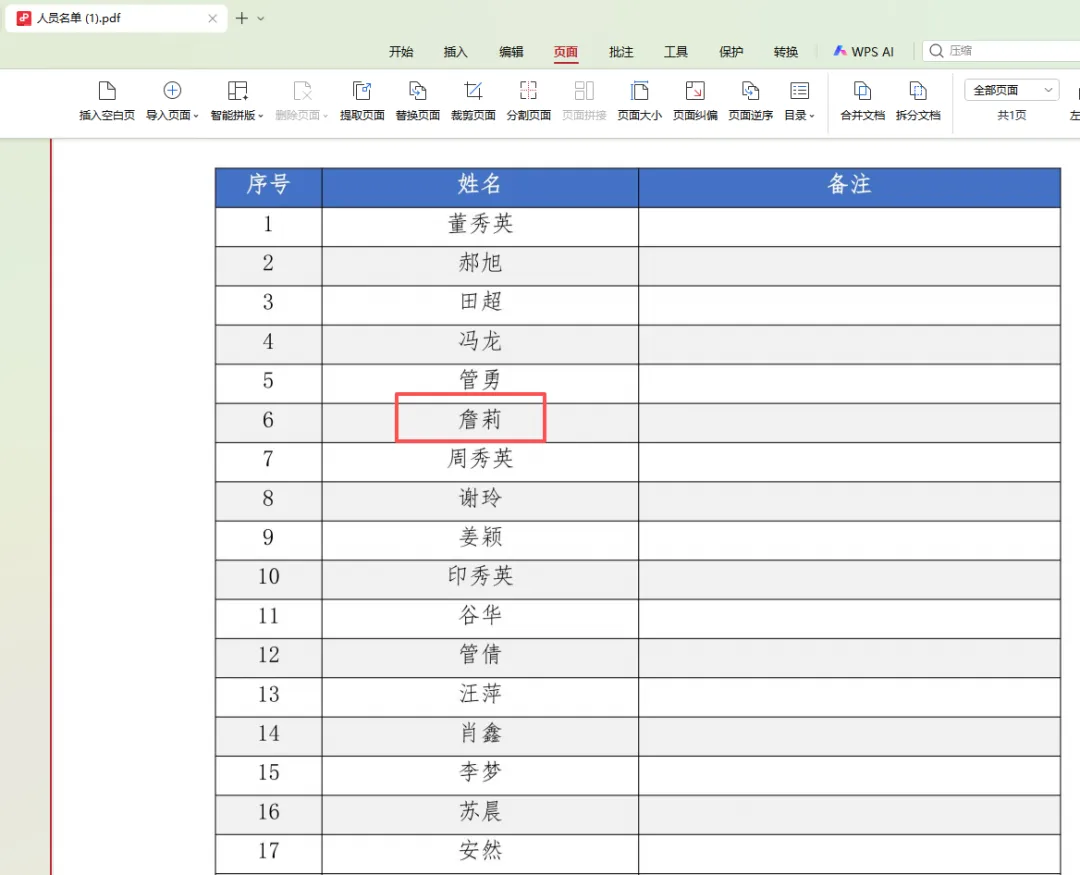1080x875 pixels.
Task: Expand the tab list chevron beside plus
Action: (x=261, y=19)
